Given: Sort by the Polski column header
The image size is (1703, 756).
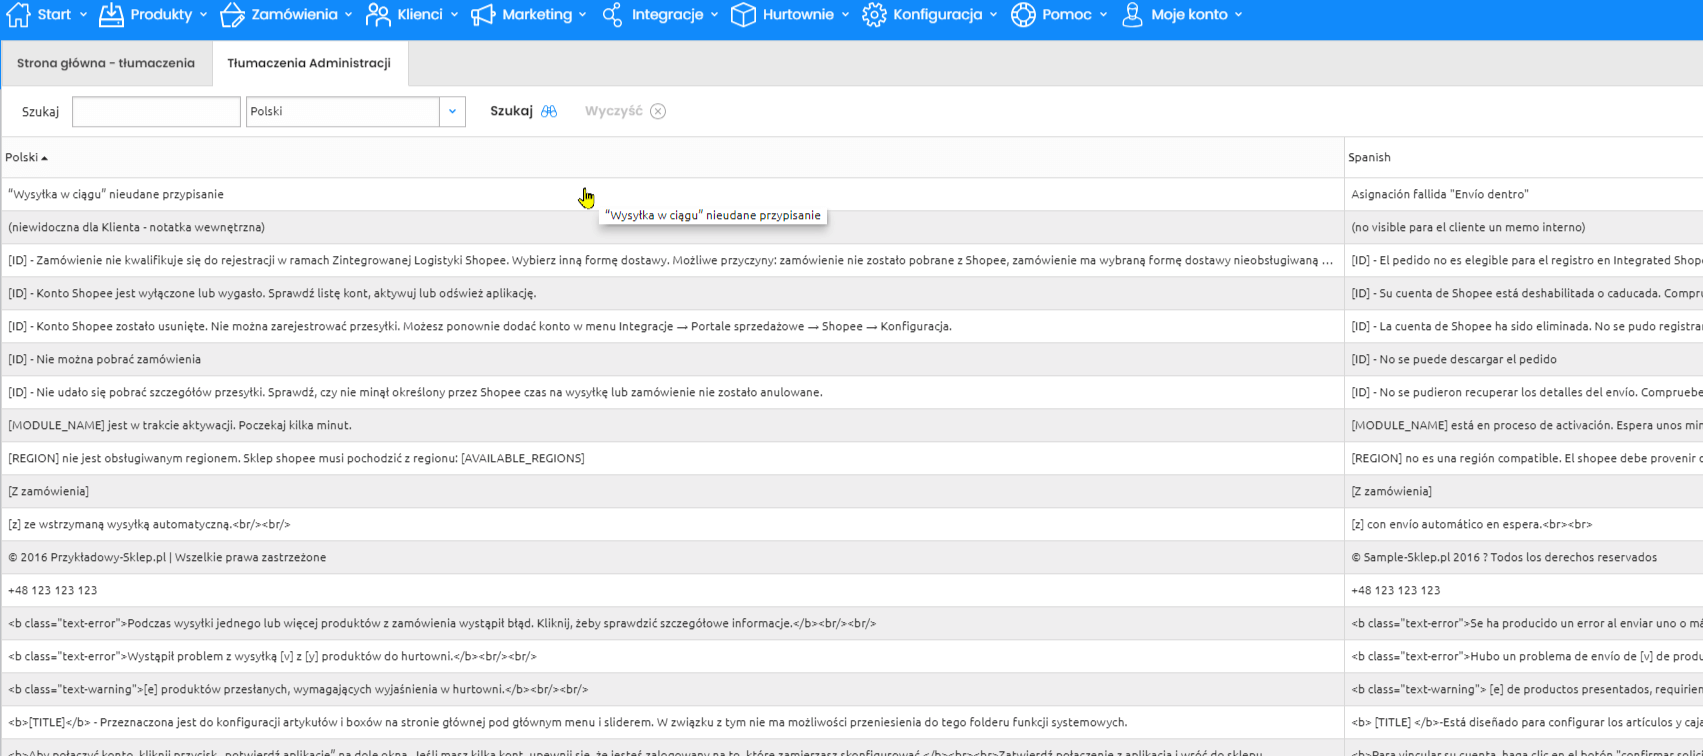Looking at the screenshot, I should (x=672, y=157).
